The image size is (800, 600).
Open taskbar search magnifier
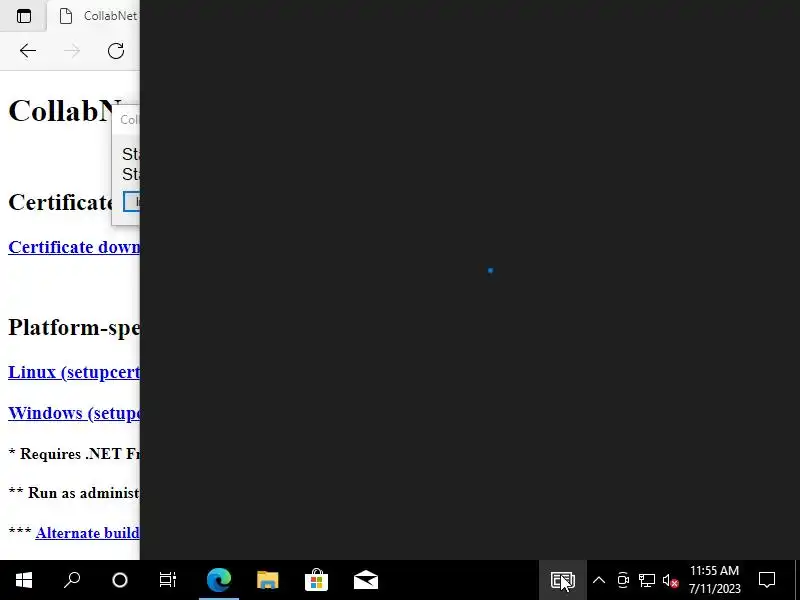point(72,580)
